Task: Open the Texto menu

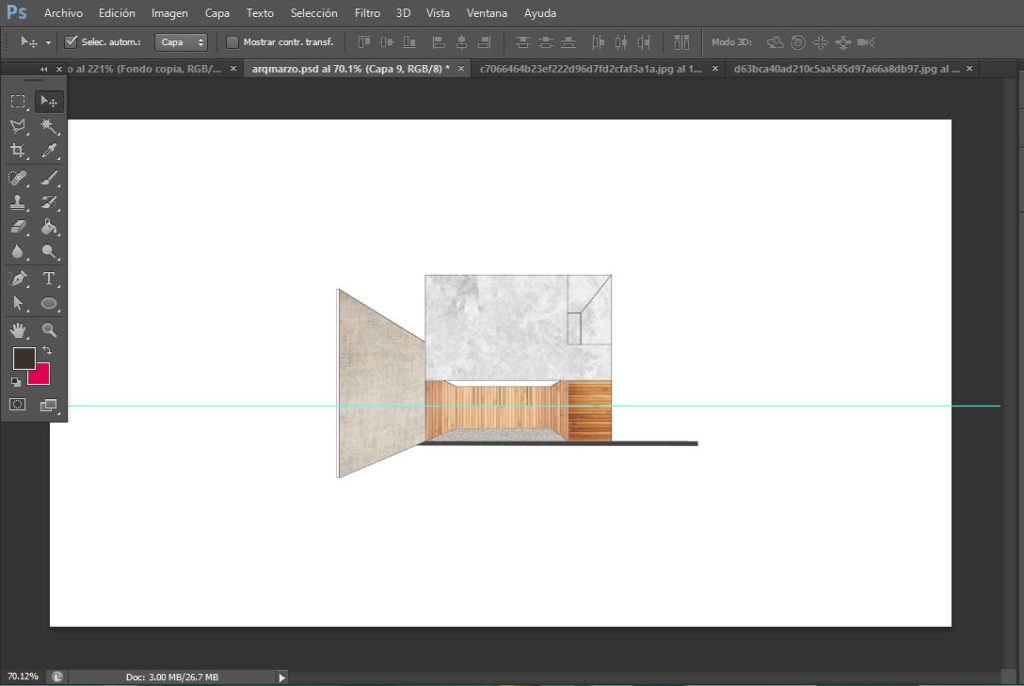Action: click(260, 13)
